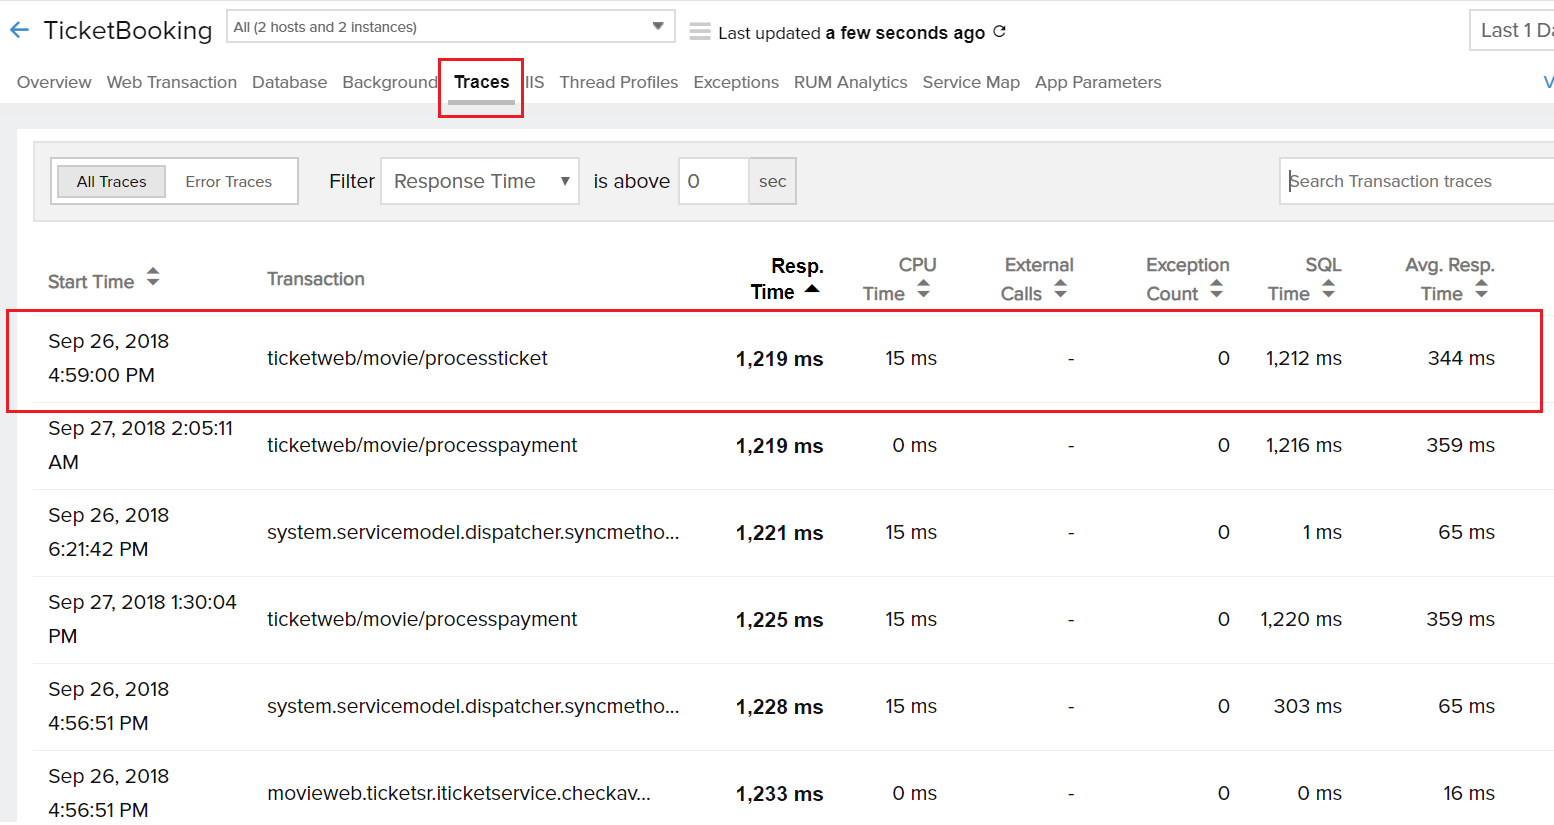Viewport: 1554px width, 825px height.
Task: Switch to the Web Transaction tab
Action: (172, 82)
